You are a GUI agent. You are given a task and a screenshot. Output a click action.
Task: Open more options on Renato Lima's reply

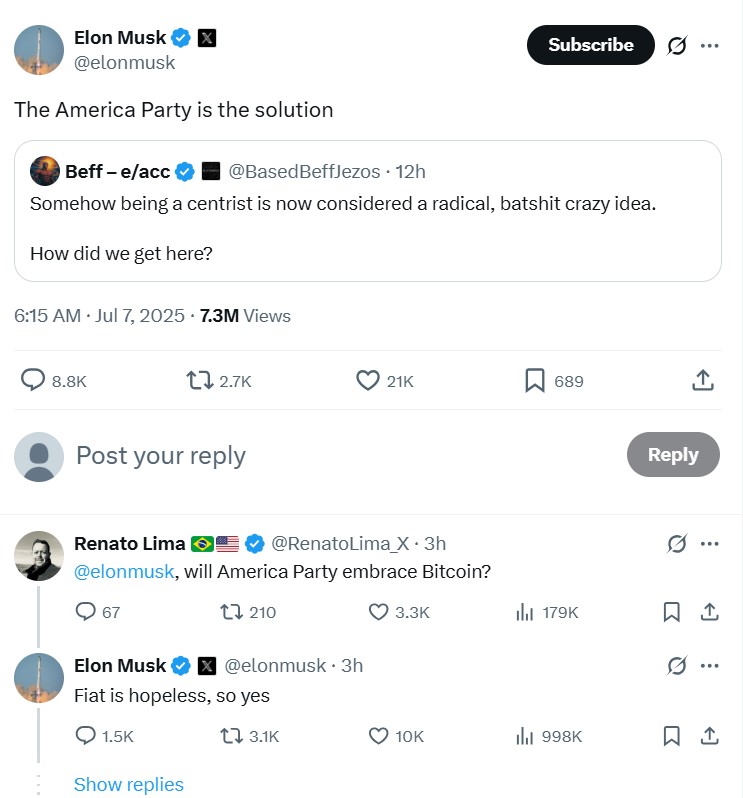click(x=709, y=544)
